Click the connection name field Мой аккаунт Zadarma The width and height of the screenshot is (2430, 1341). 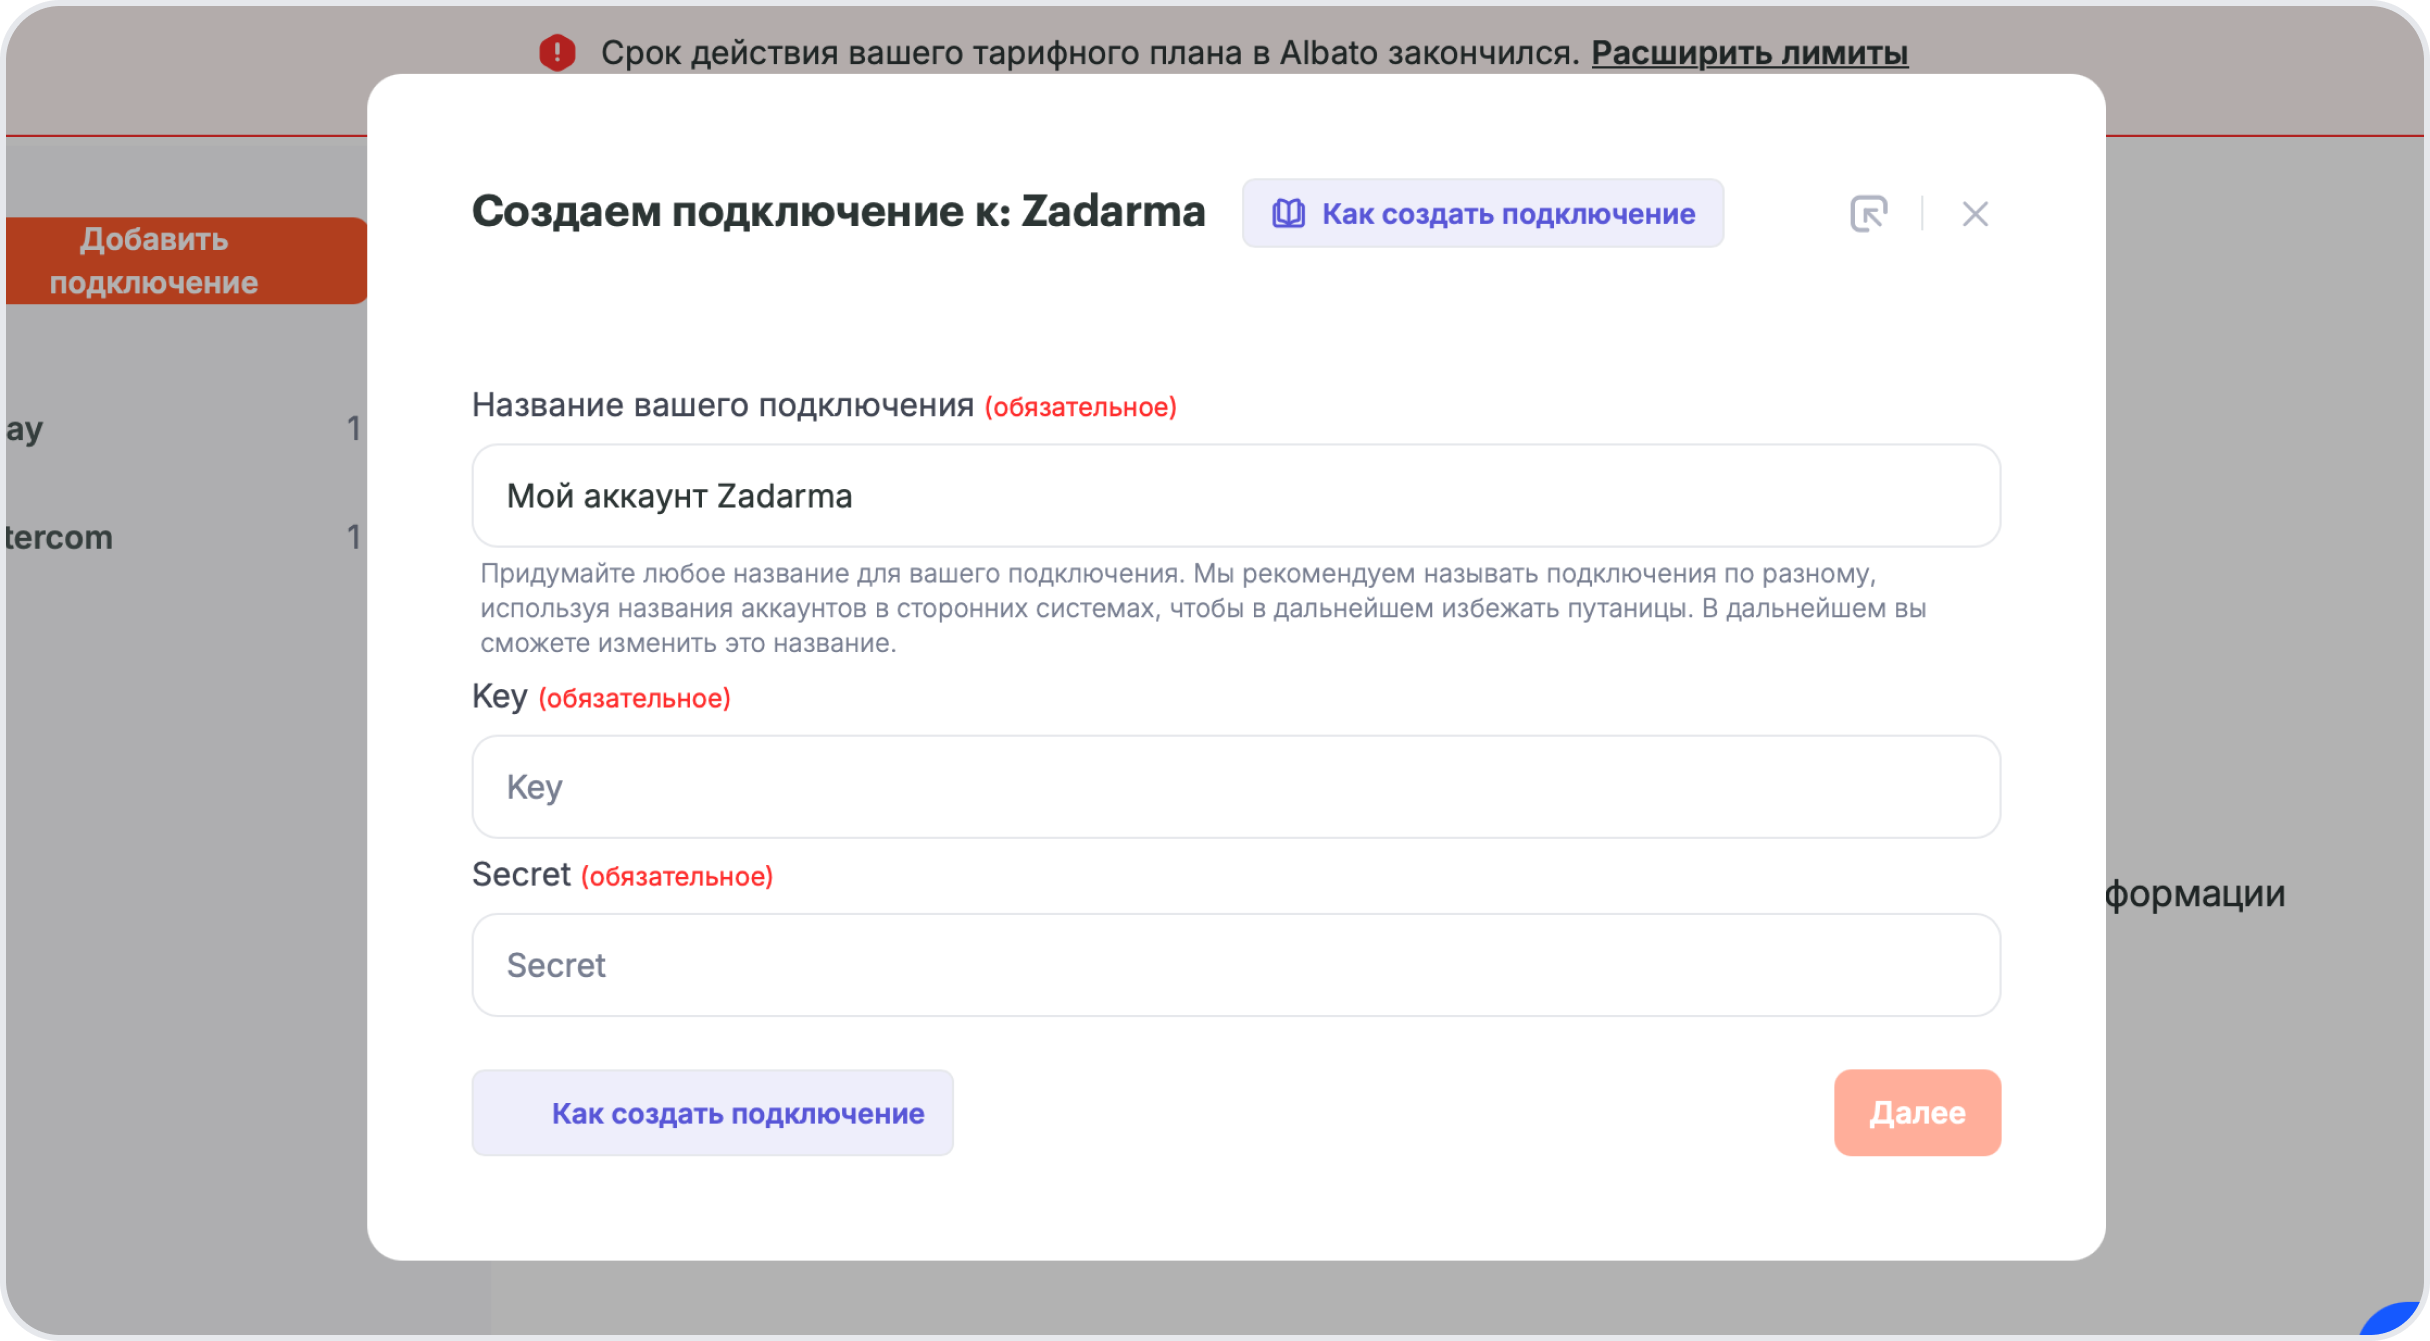pos(1235,496)
